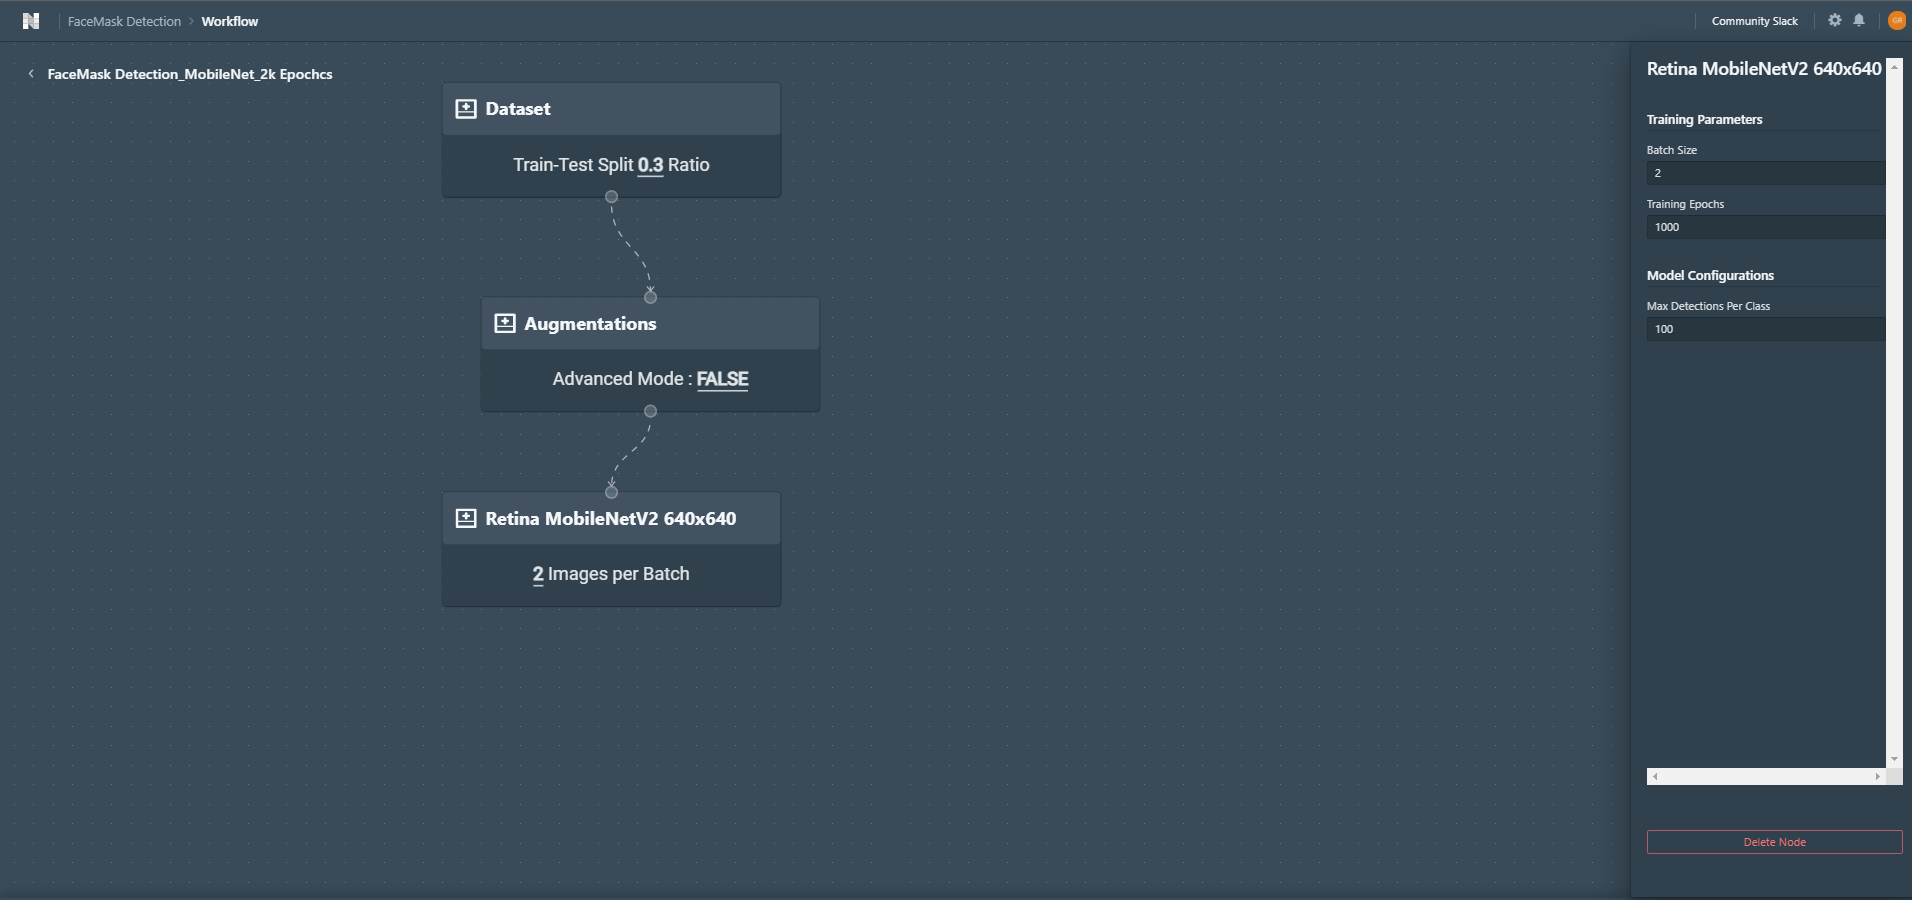Open the notifications bell
Image resolution: width=1912 pixels, height=900 pixels.
1859,20
